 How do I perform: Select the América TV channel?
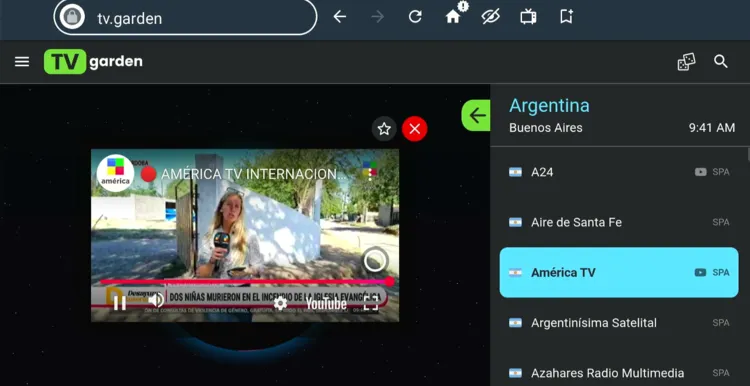(619, 273)
